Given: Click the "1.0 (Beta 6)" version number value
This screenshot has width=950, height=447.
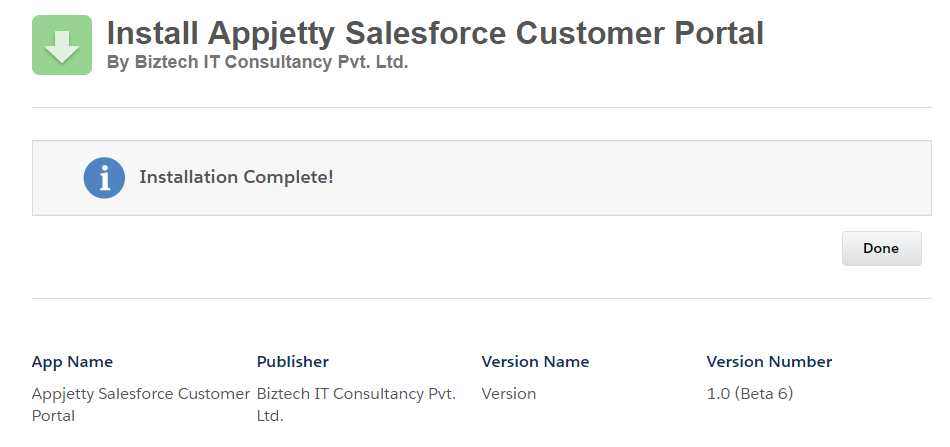Looking at the screenshot, I should (x=750, y=394).
